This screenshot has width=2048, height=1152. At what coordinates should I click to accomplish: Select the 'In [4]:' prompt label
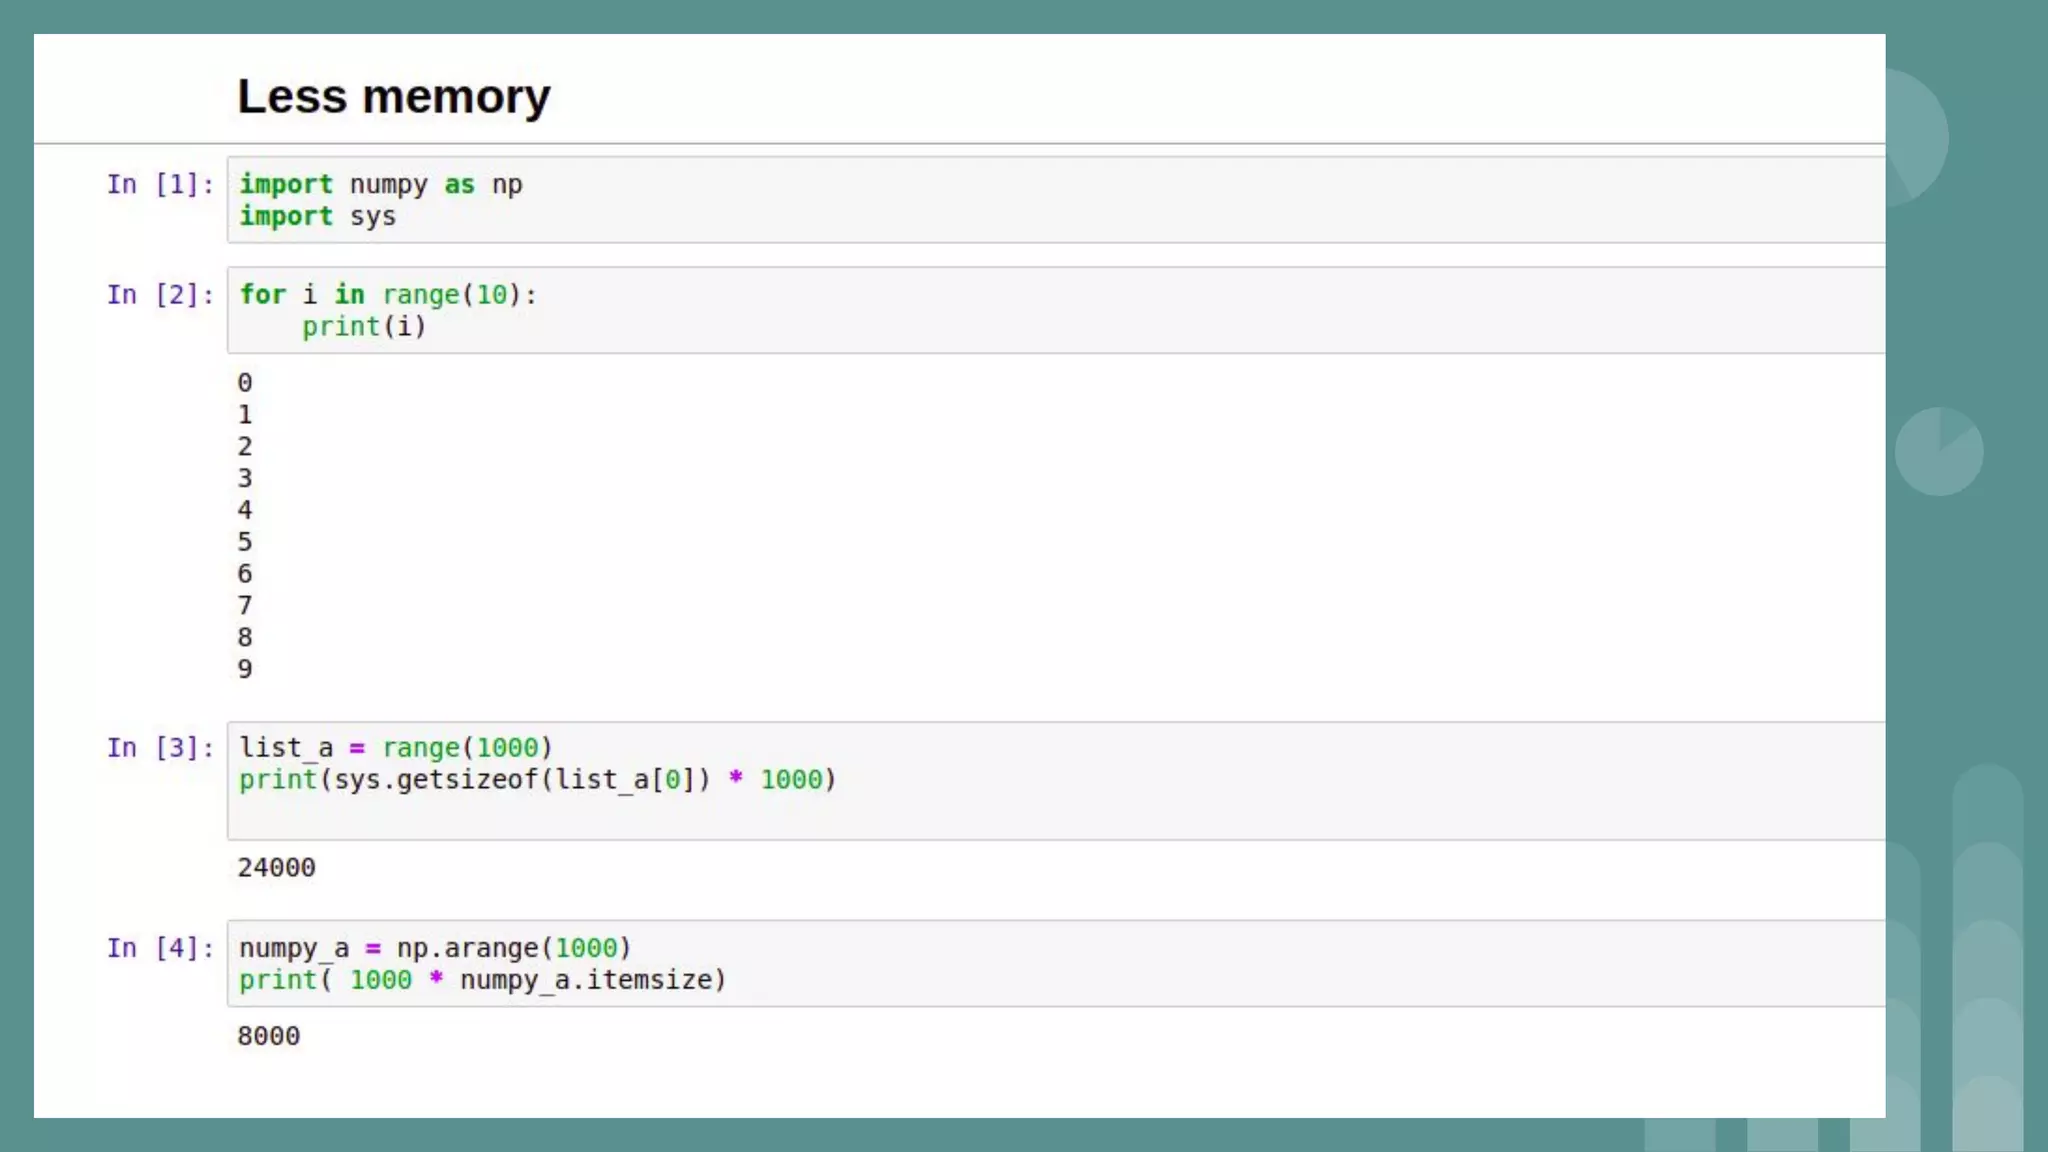click(x=160, y=948)
